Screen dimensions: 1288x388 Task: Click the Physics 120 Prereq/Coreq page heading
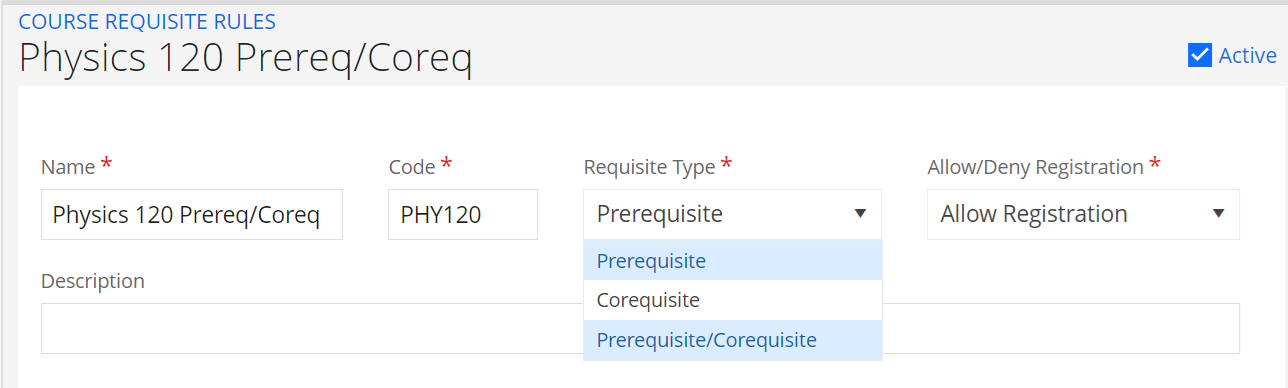click(x=245, y=60)
